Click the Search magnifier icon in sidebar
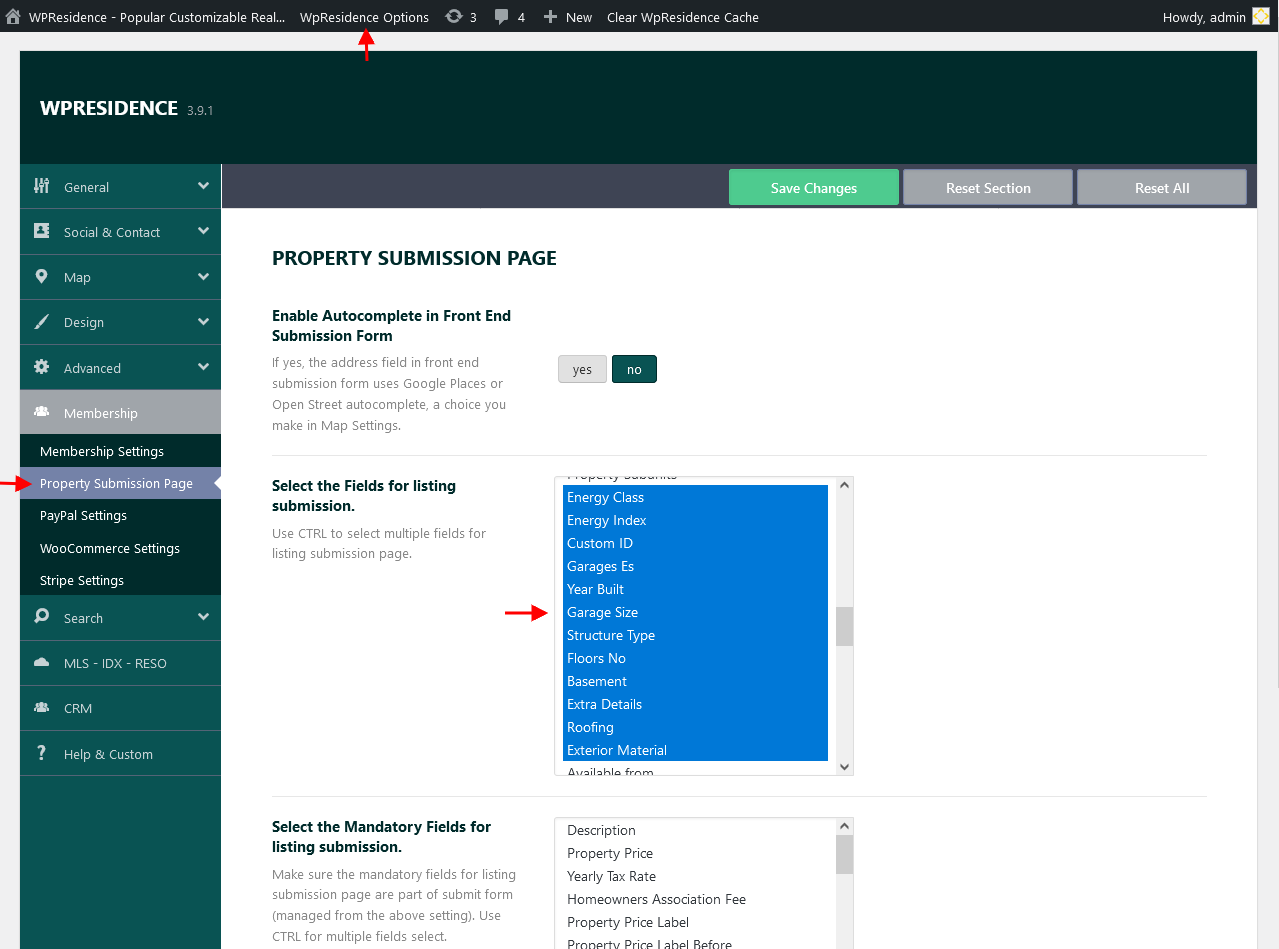This screenshot has height=949, width=1279. (41, 617)
